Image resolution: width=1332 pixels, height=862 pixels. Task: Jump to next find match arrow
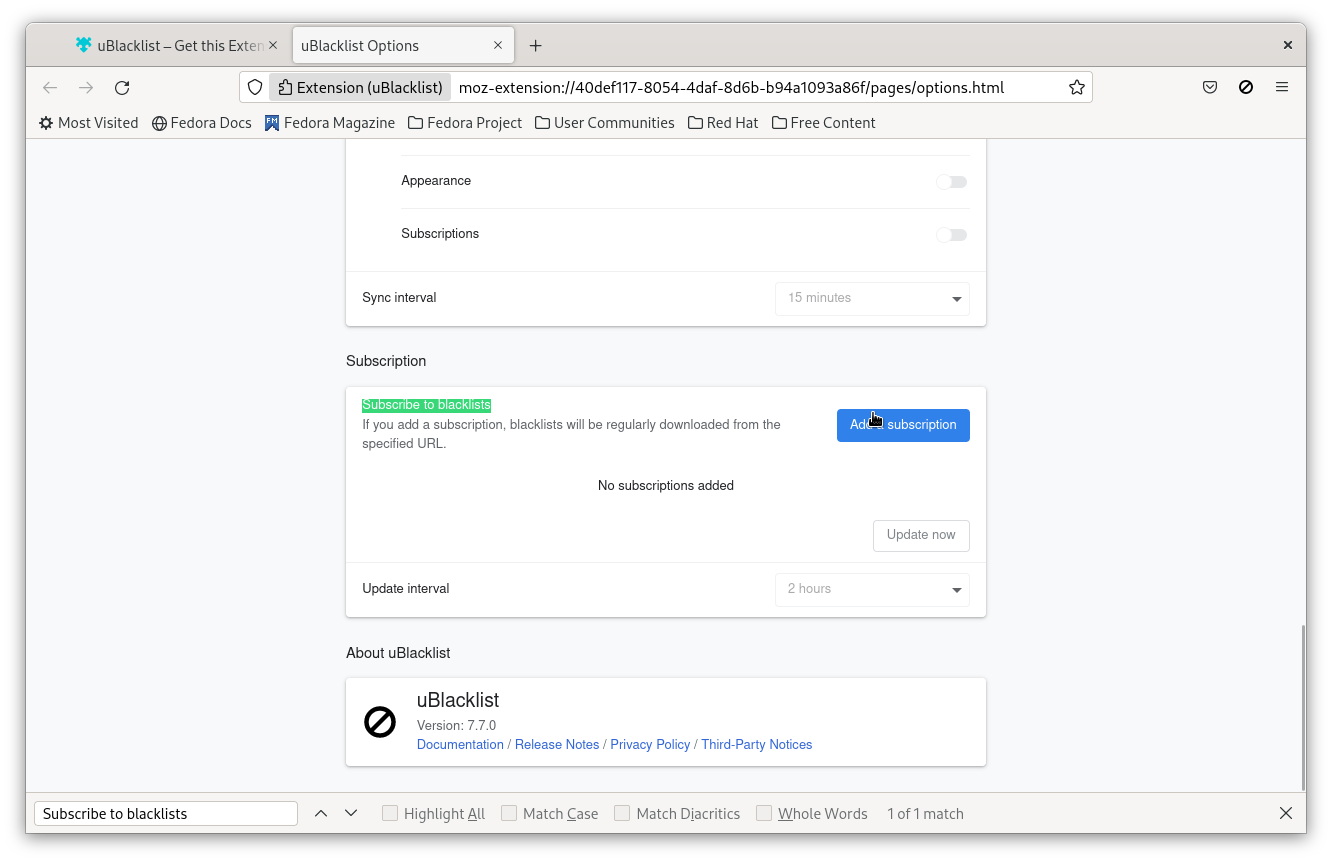[x=351, y=814]
